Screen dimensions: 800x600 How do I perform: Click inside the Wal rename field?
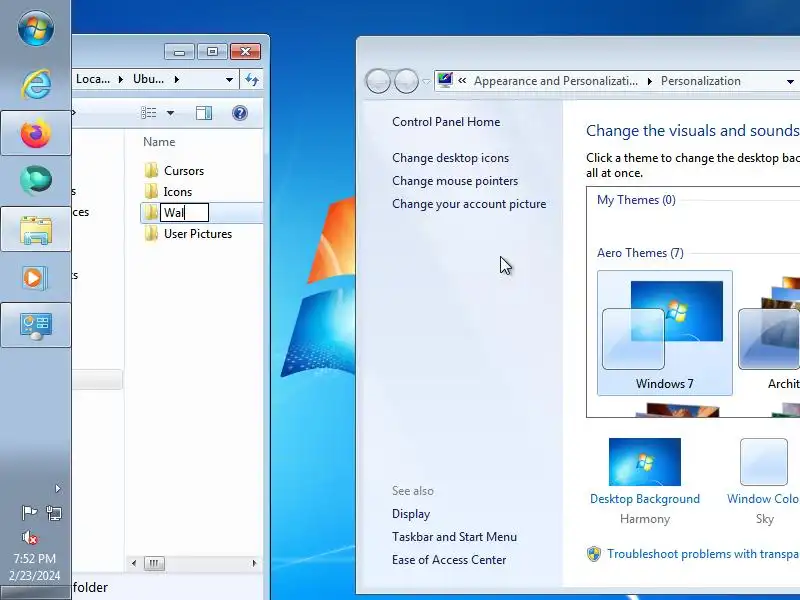tap(184, 213)
